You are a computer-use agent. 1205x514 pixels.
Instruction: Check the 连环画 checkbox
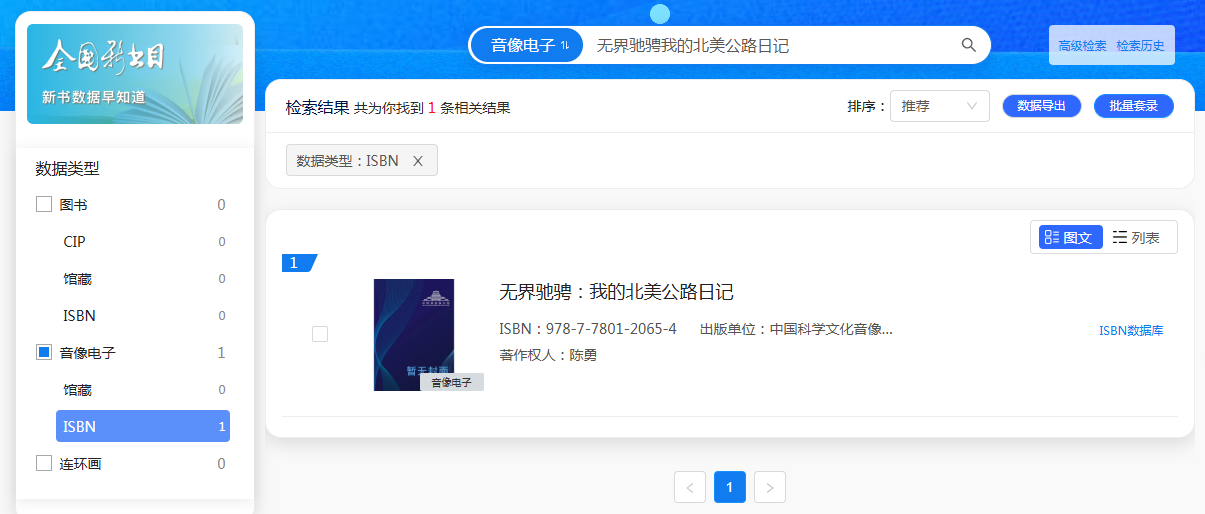tap(44, 464)
